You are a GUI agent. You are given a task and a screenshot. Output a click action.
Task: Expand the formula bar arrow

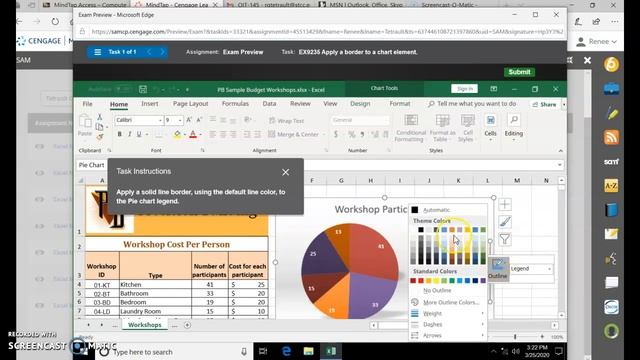(x=560, y=165)
